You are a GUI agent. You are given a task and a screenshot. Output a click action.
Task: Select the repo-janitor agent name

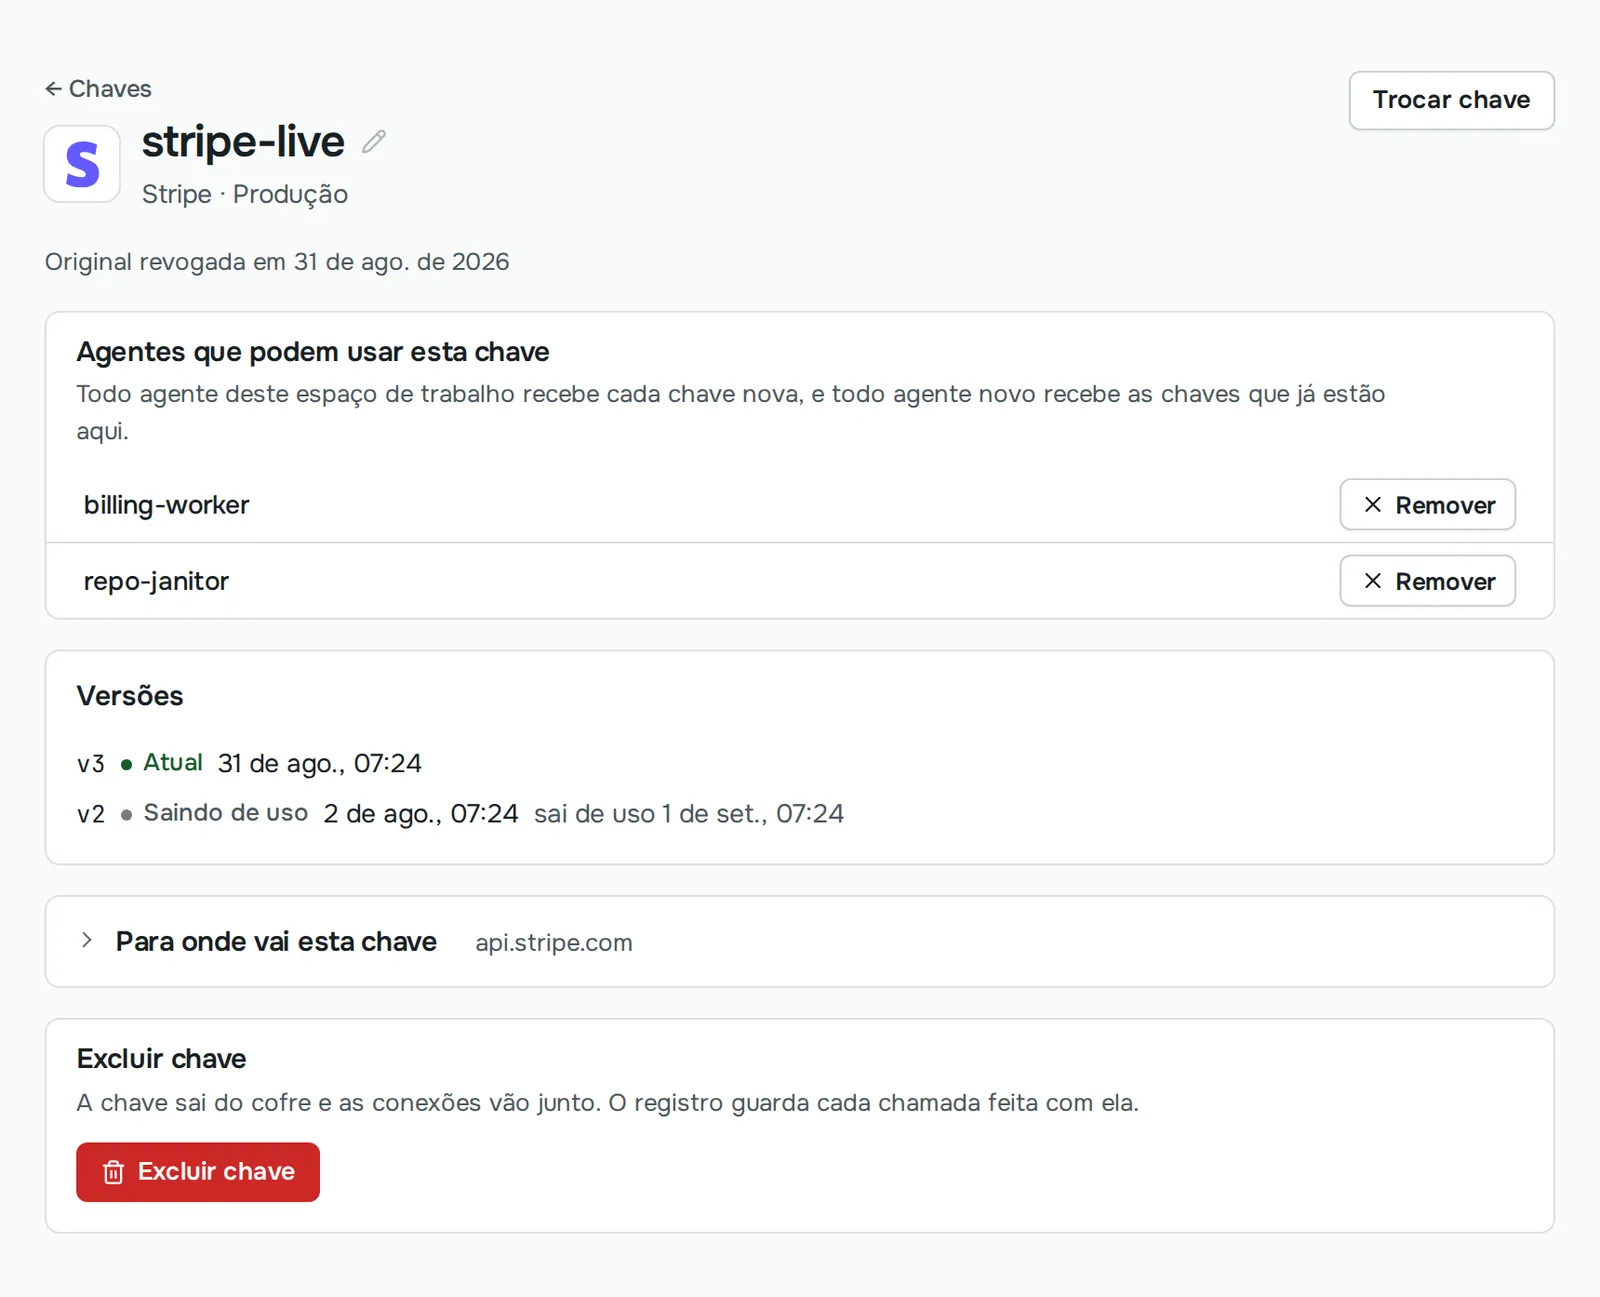pos(156,581)
